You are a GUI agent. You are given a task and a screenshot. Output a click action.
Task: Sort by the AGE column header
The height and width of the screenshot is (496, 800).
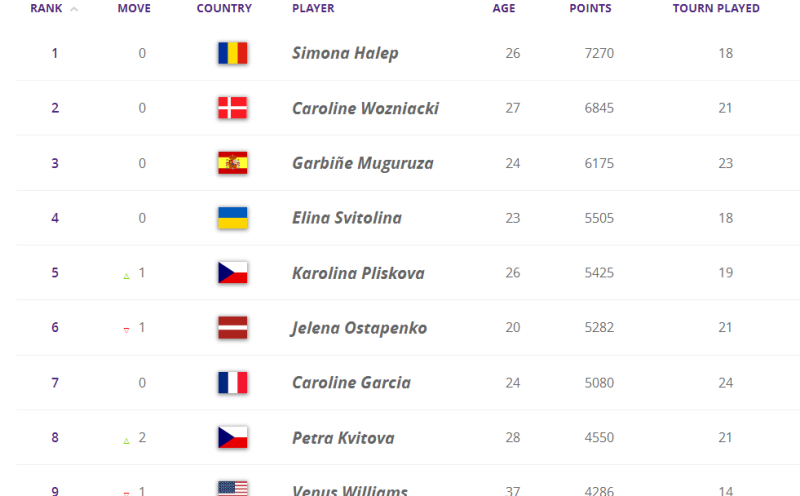click(504, 8)
